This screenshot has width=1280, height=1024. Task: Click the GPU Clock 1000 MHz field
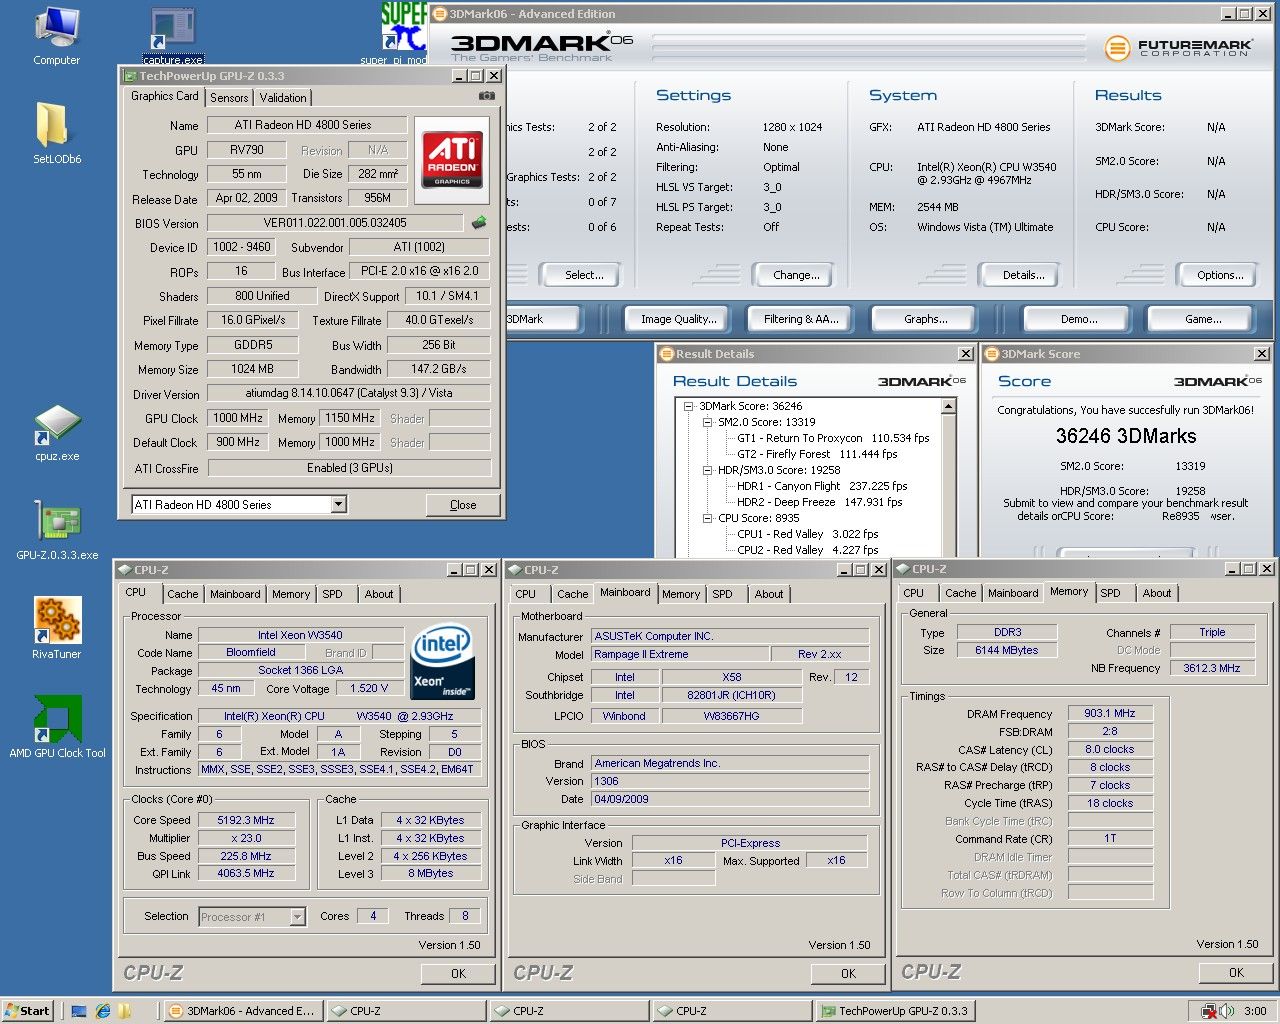point(238,418)
